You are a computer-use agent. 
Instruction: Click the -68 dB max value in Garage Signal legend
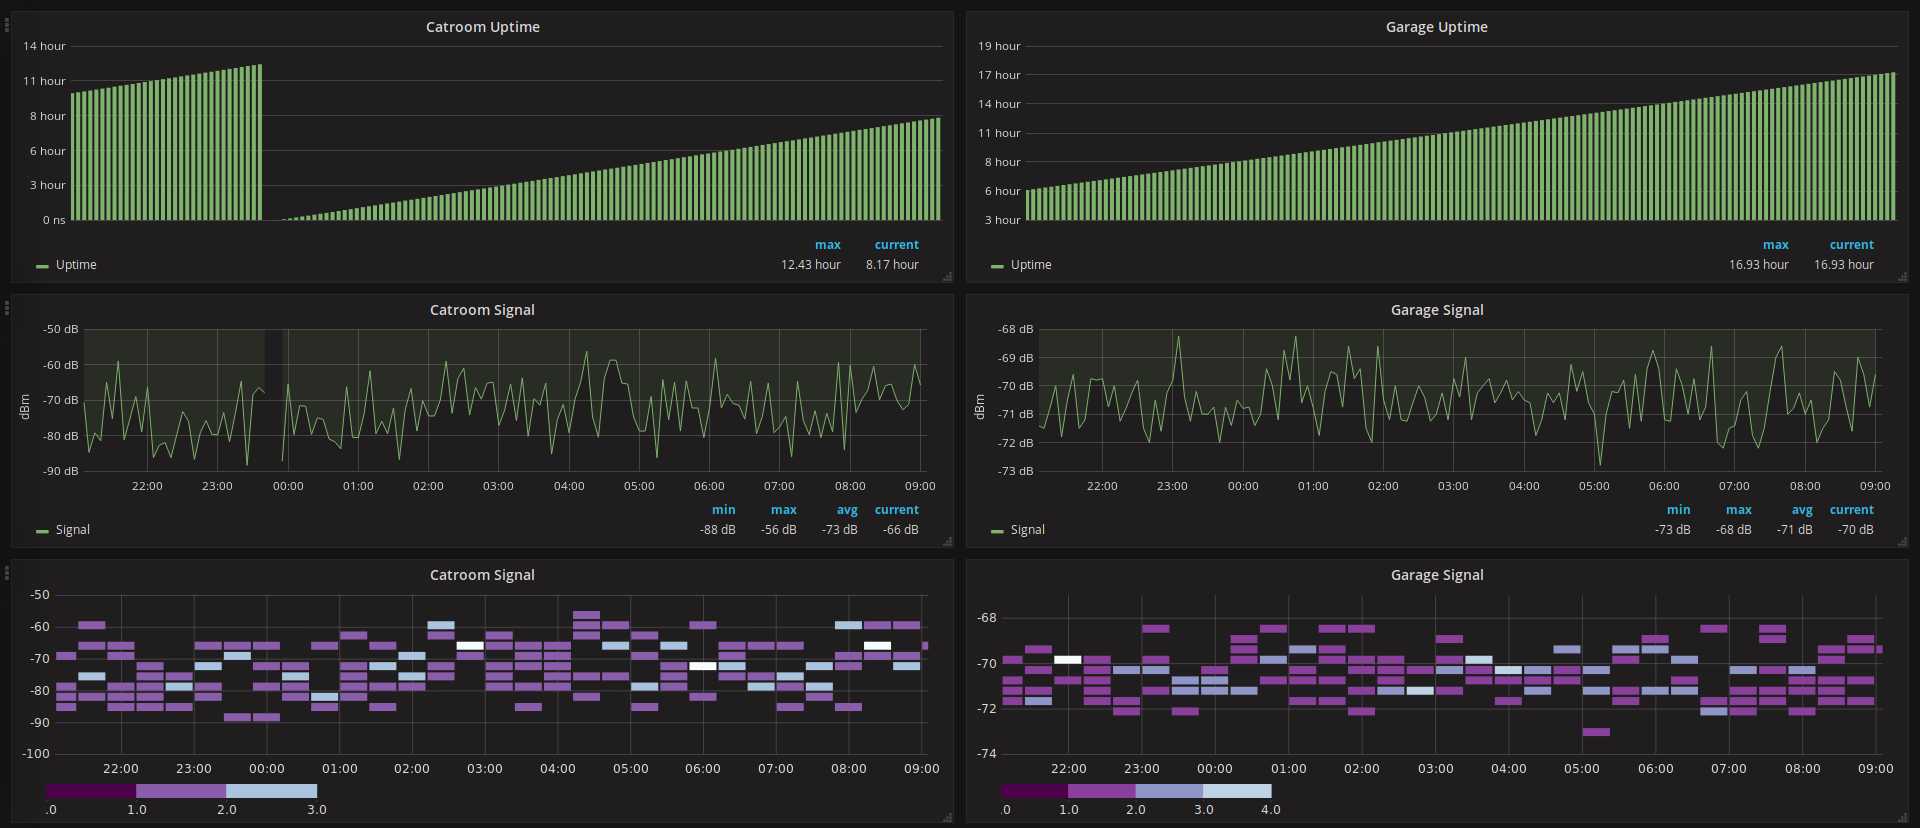coord(1734,530)
